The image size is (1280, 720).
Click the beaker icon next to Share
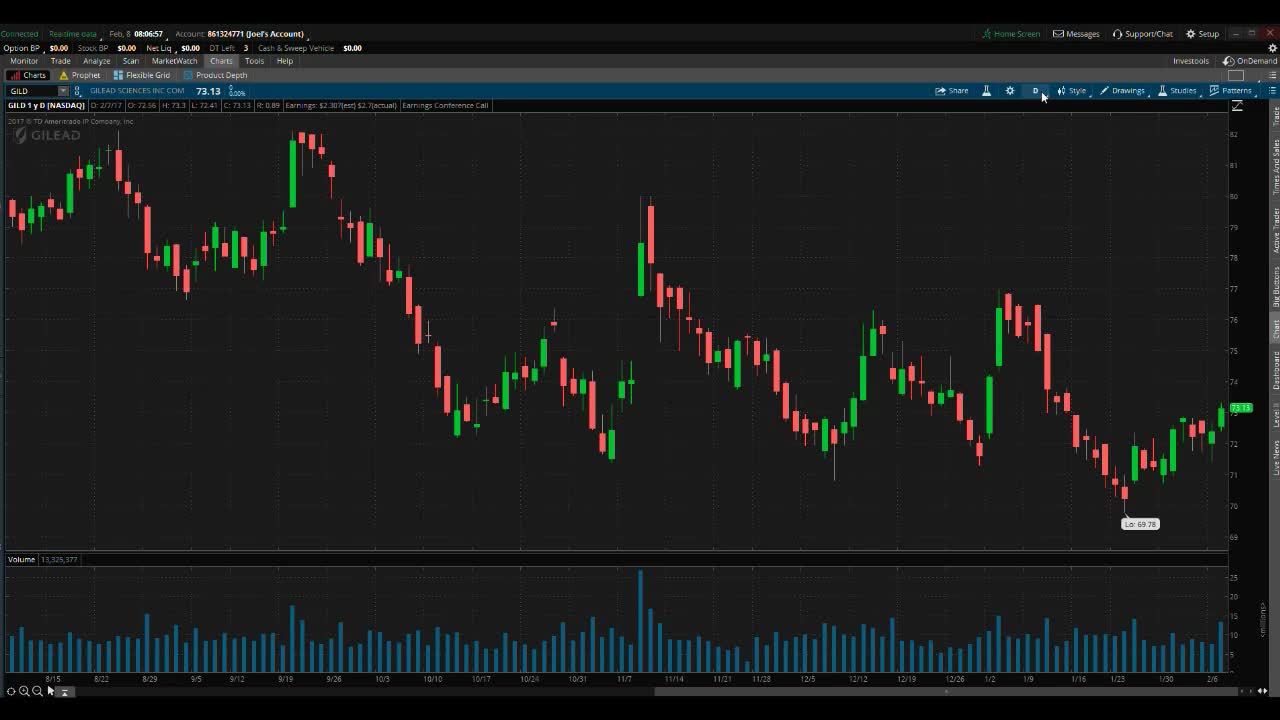(986, 91)
